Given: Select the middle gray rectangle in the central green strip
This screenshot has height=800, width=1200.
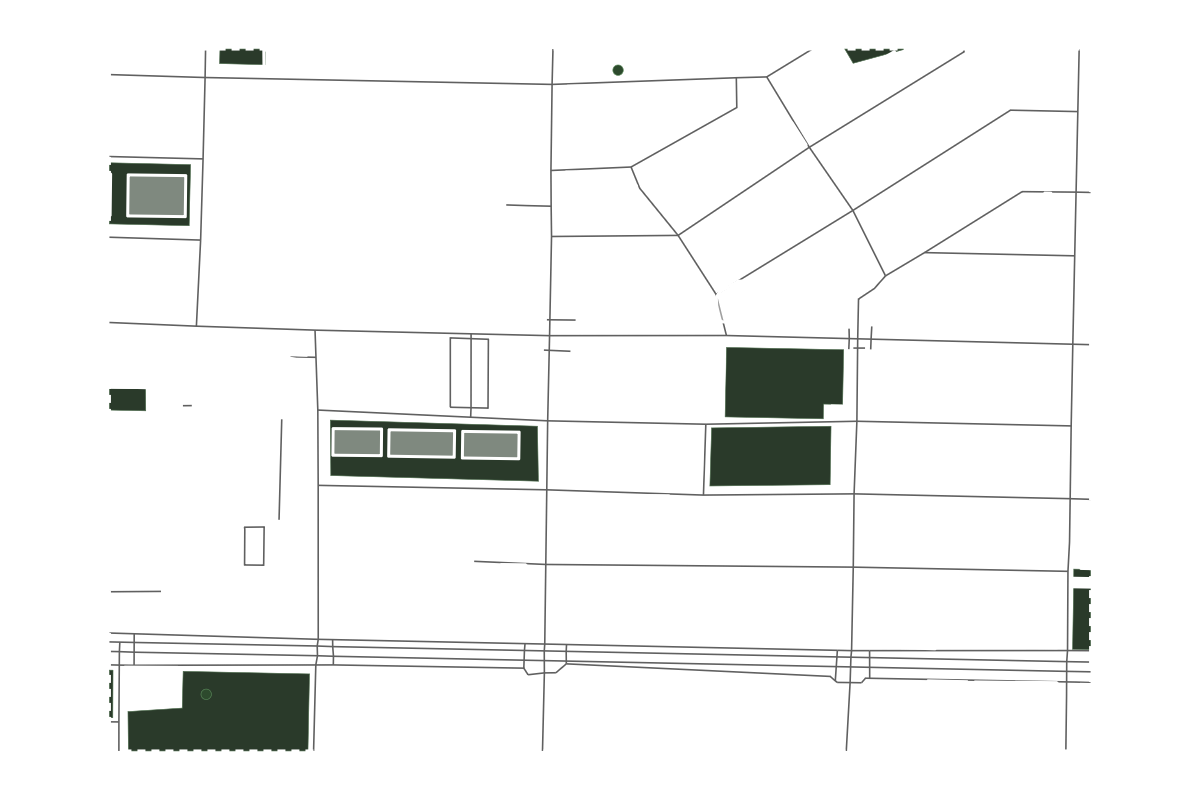Looking at the screenshot, I should pos(421,443).
